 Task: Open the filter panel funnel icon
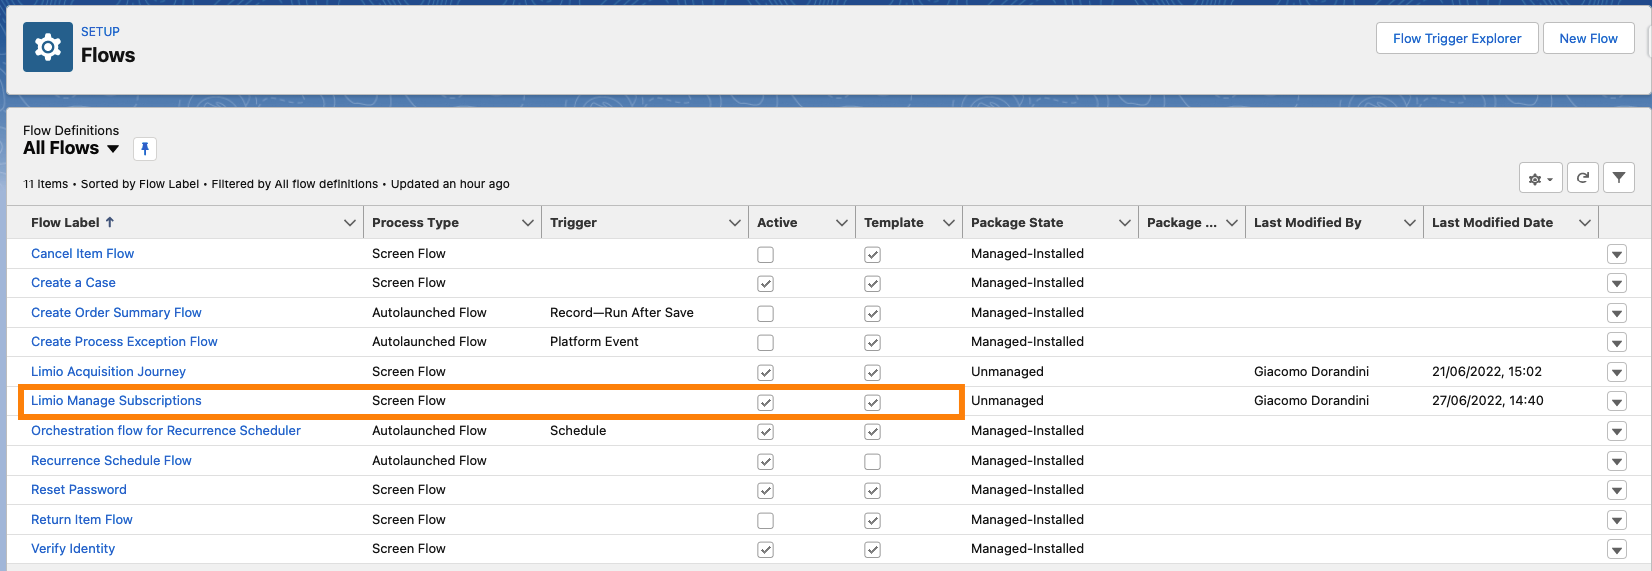pos(1619,178)
